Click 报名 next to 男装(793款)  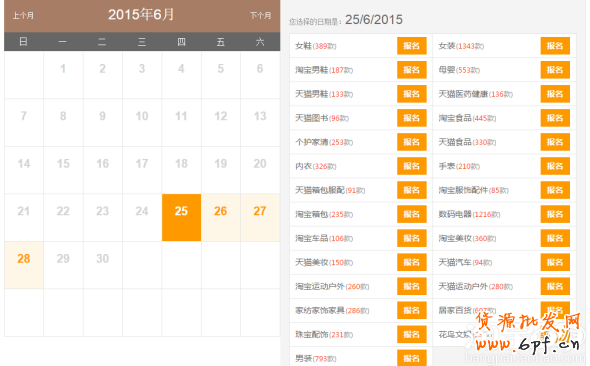click(412, 358)
